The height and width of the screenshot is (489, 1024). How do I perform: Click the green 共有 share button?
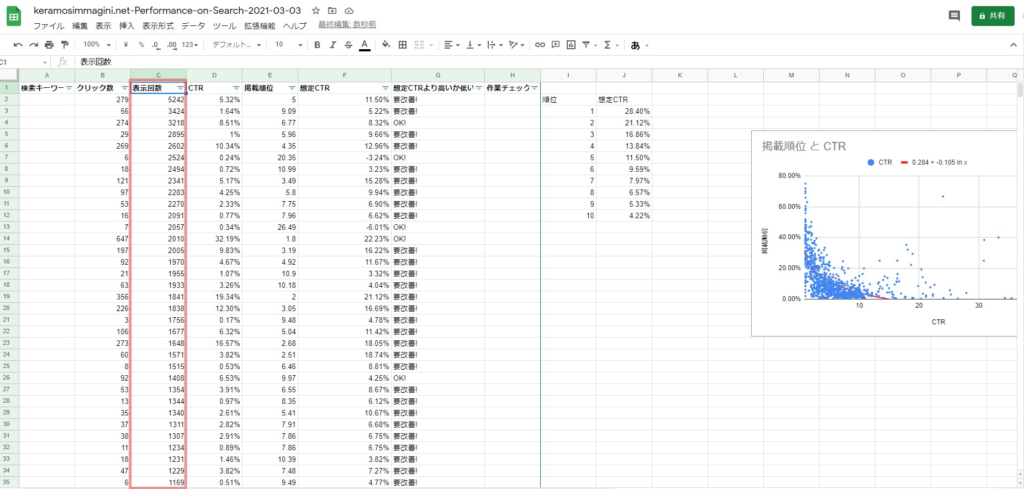(992, 16)
